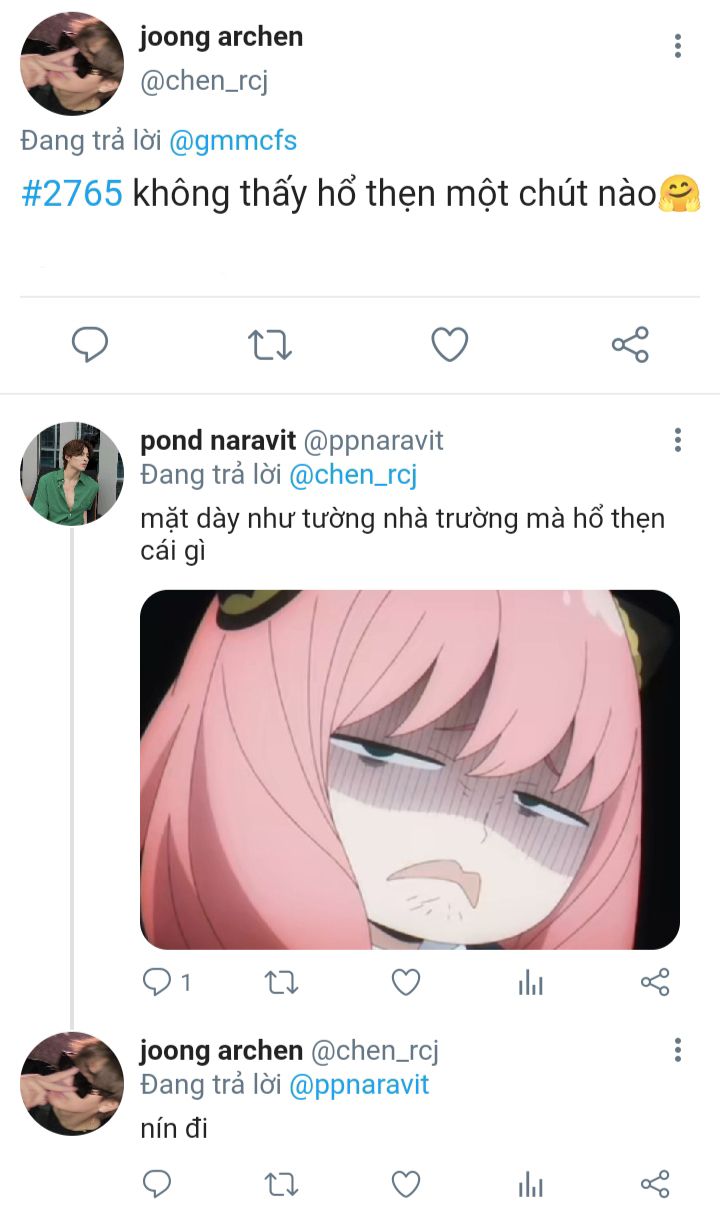Screen dimensions: 720x1215
Task: Reply to the 'nín đi' tweet
Action: (x=157, y=1185)
